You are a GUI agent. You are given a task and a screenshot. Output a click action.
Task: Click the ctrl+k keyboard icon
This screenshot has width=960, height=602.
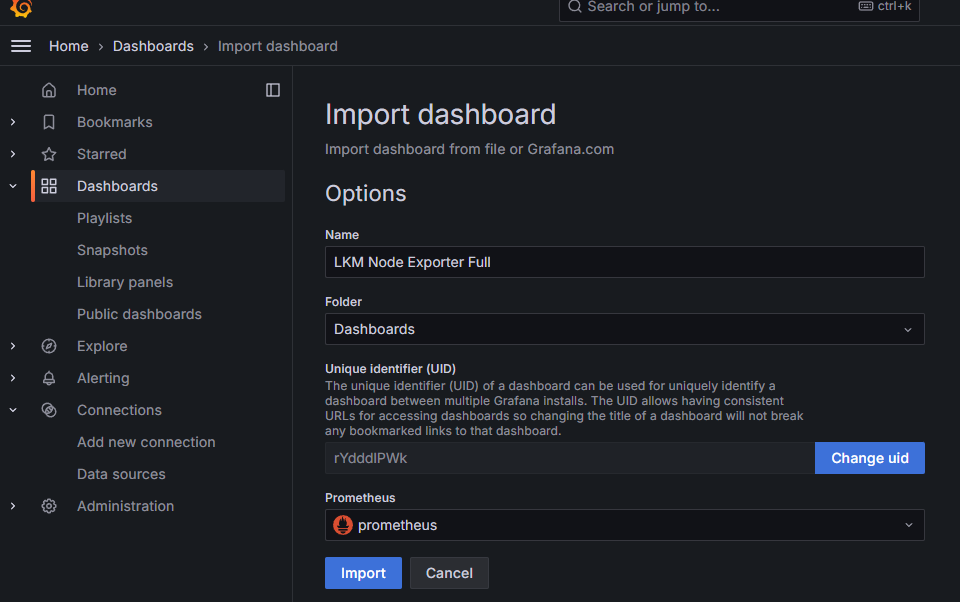[866, 6]
